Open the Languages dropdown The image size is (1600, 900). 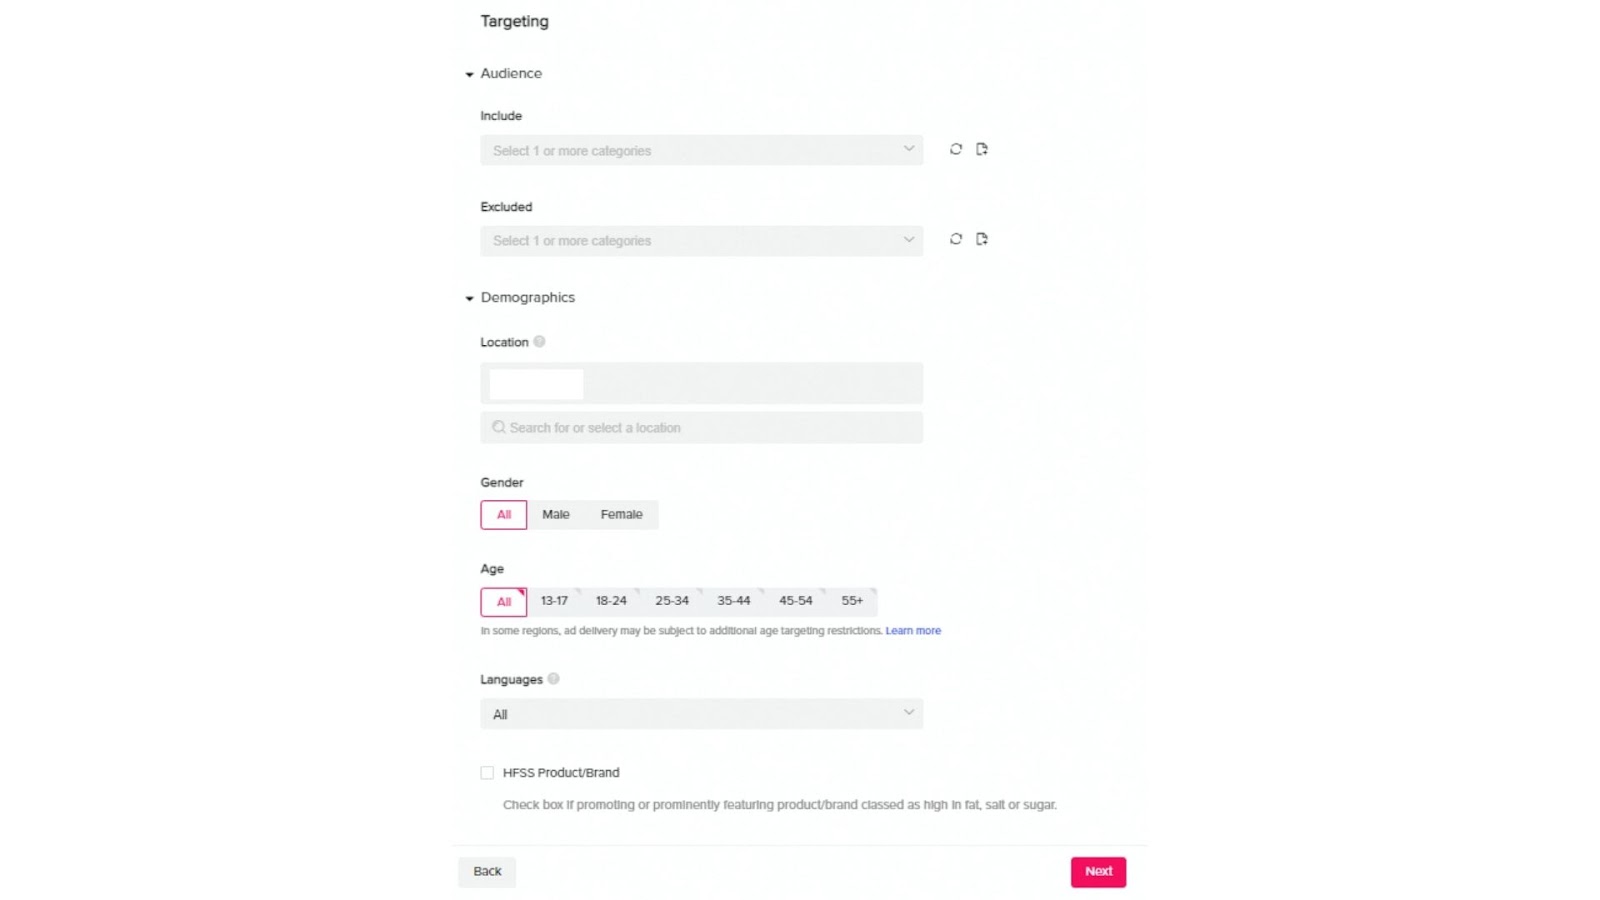(701, 714)
